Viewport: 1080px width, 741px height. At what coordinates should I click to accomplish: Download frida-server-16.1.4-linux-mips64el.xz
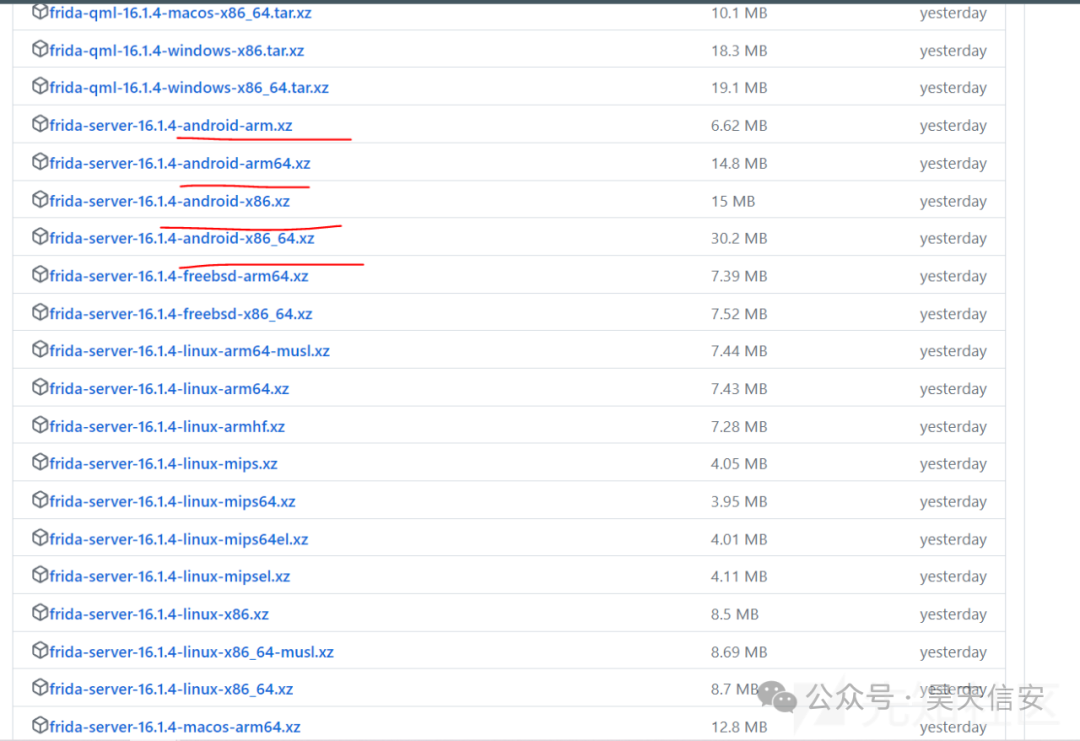tap(179, 539)
